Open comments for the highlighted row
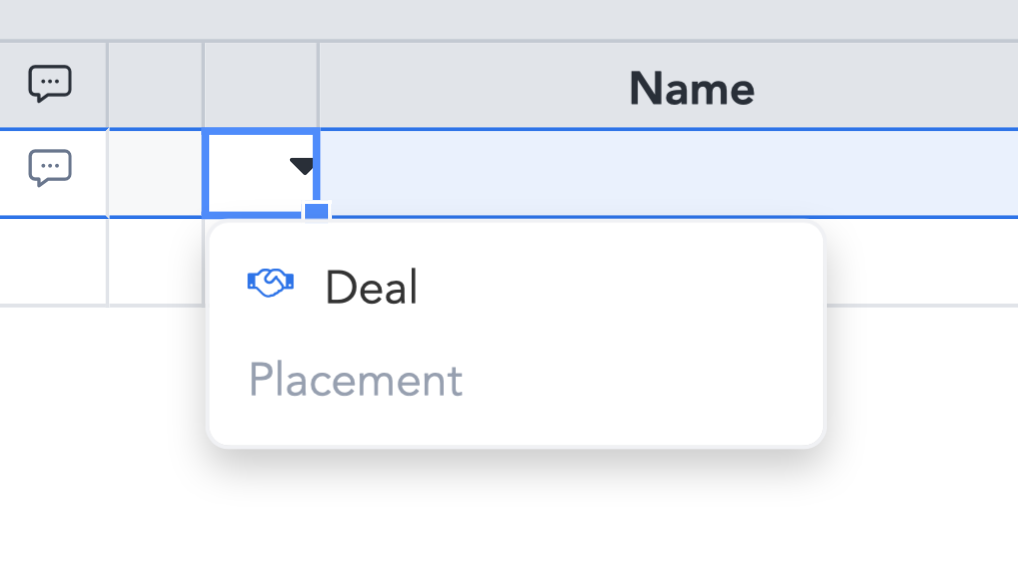 coord(50,168)
